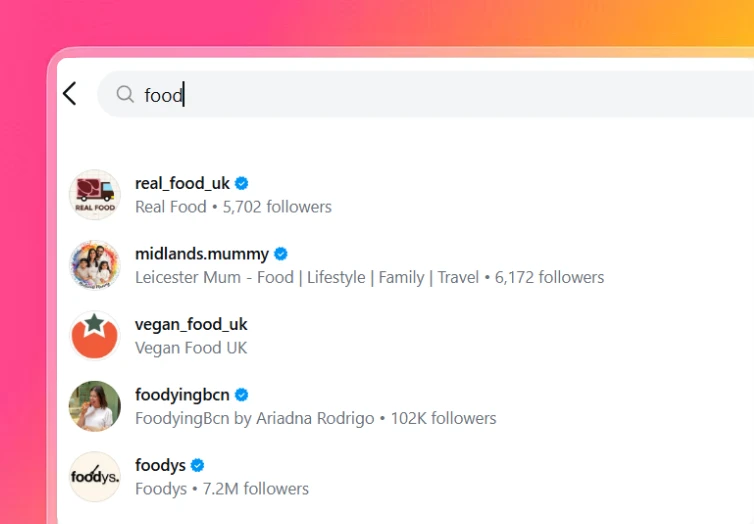Open the midlands.mummy family photo avatar

coord(95,265)
